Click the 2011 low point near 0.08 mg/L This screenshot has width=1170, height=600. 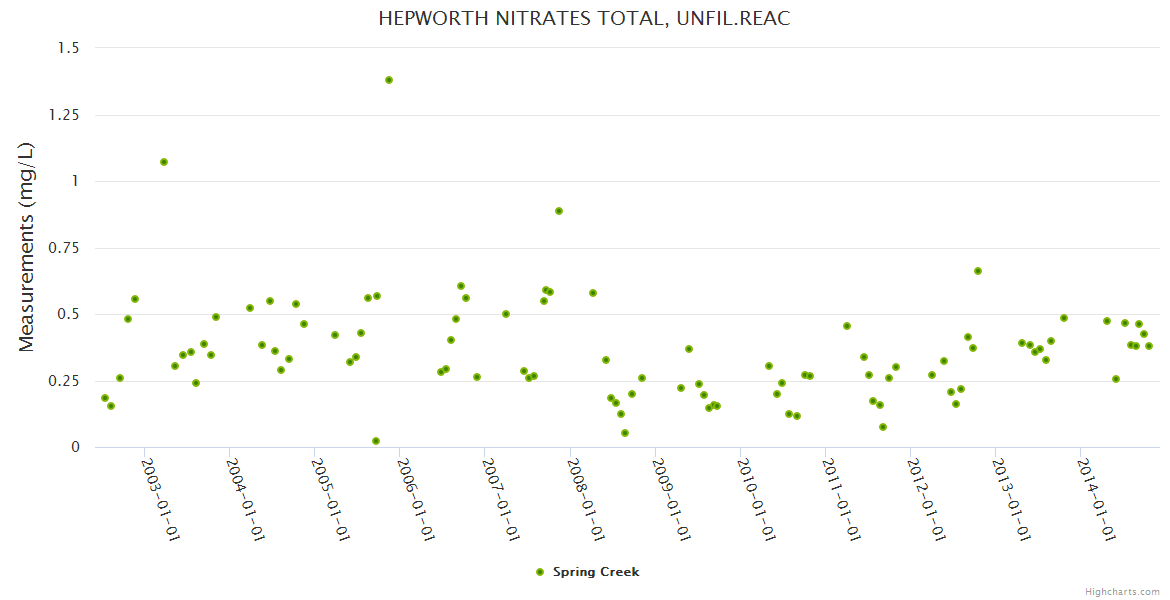(x=883, y=427)
